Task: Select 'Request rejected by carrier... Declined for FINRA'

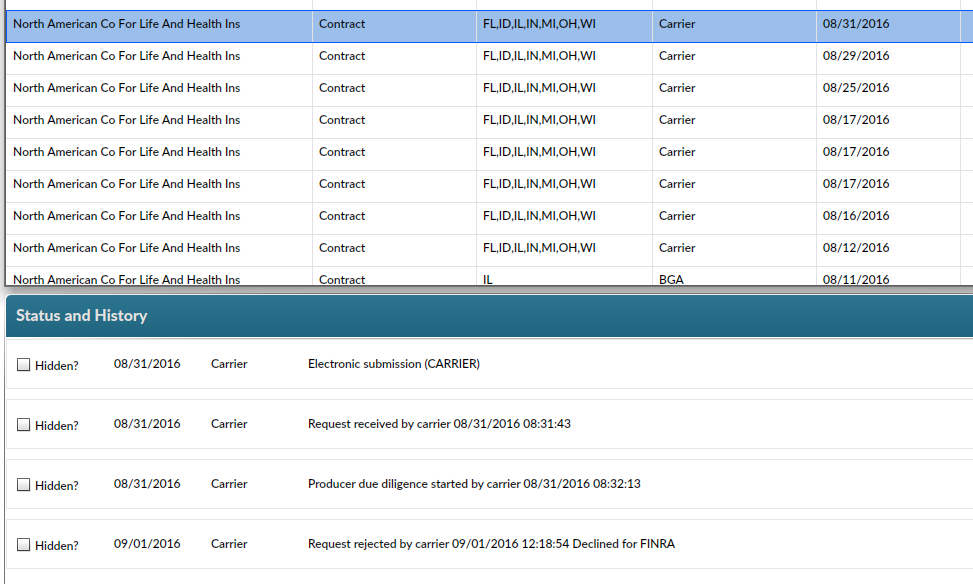Action: point(491,544)
